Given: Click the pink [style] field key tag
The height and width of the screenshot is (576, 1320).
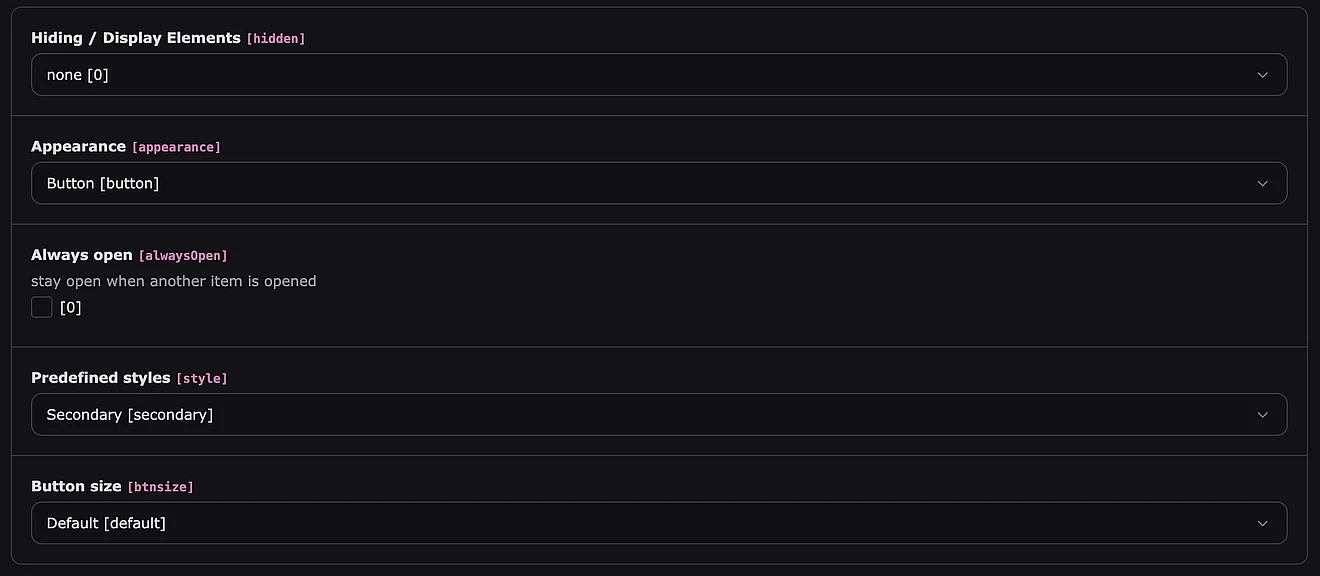Looking at the screenshot, I should [x=202, y=379].
